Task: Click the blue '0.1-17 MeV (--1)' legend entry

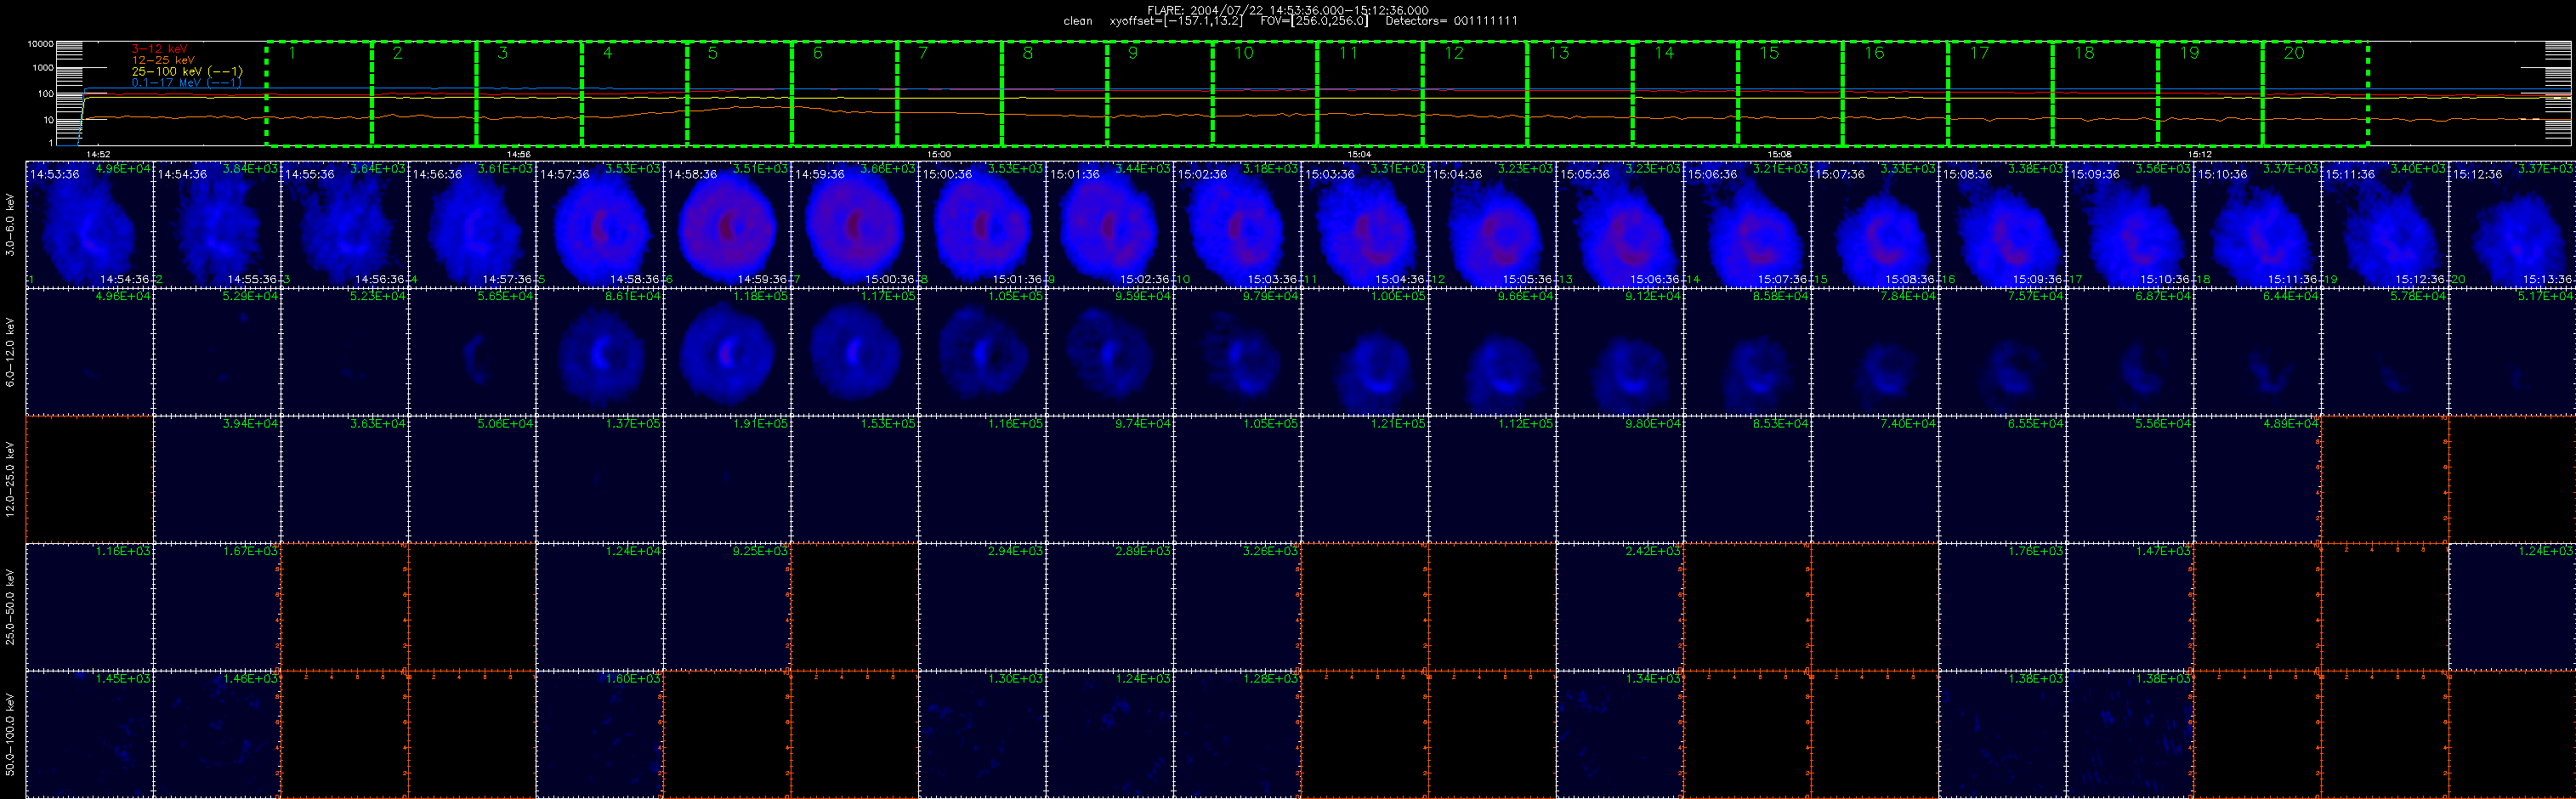Action: [x=187, y=82]
